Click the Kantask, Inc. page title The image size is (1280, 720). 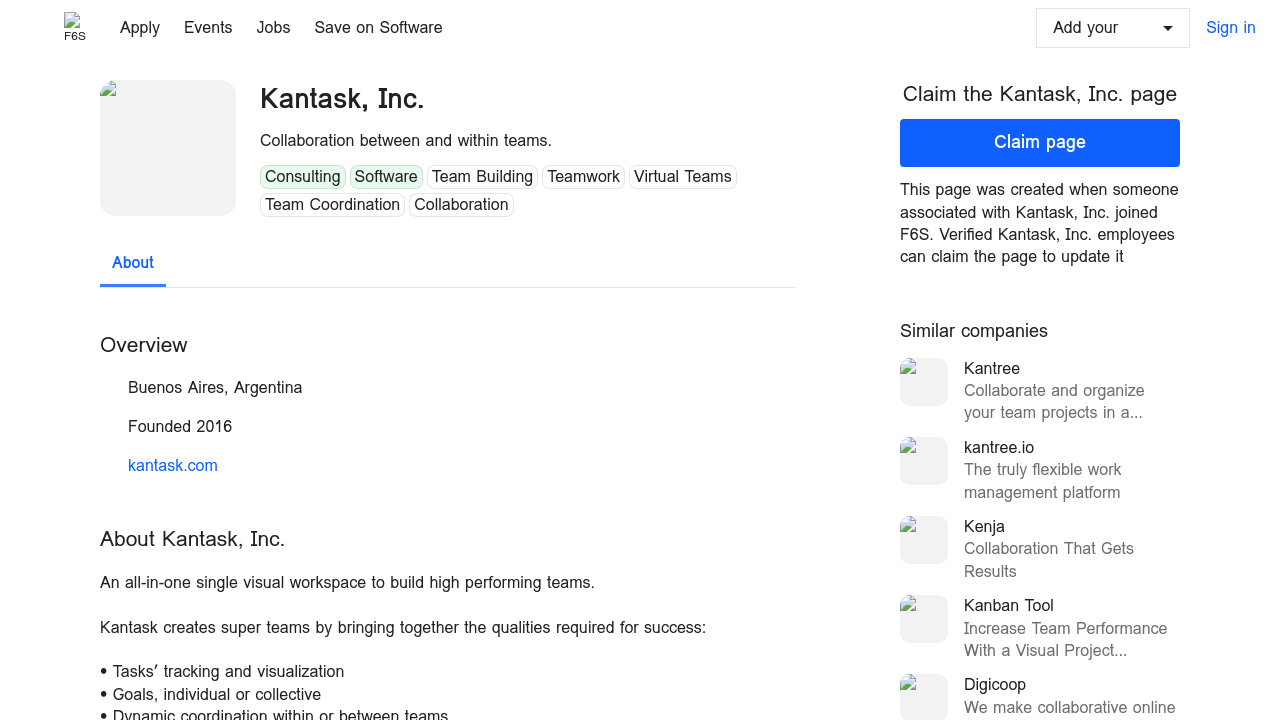[x=342, y=99]
